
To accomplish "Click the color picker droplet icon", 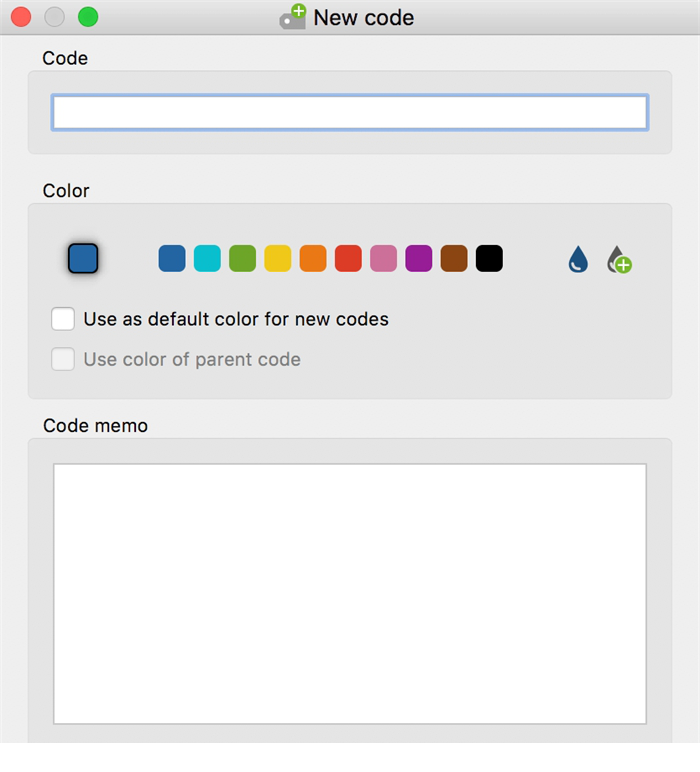I will 578,260.
